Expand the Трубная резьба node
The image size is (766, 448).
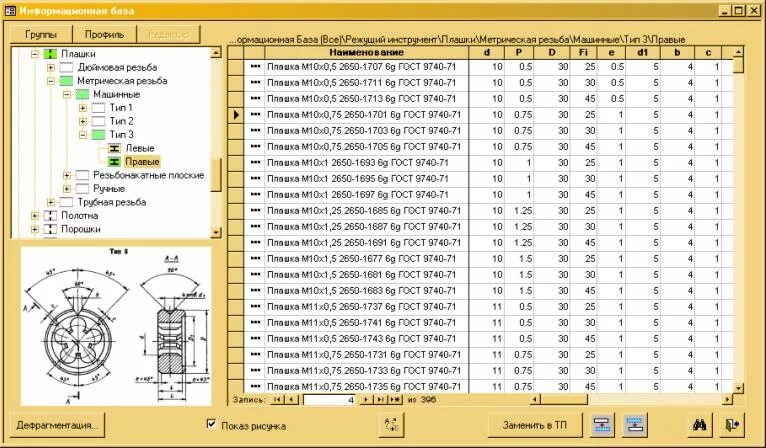click(50, 202)
